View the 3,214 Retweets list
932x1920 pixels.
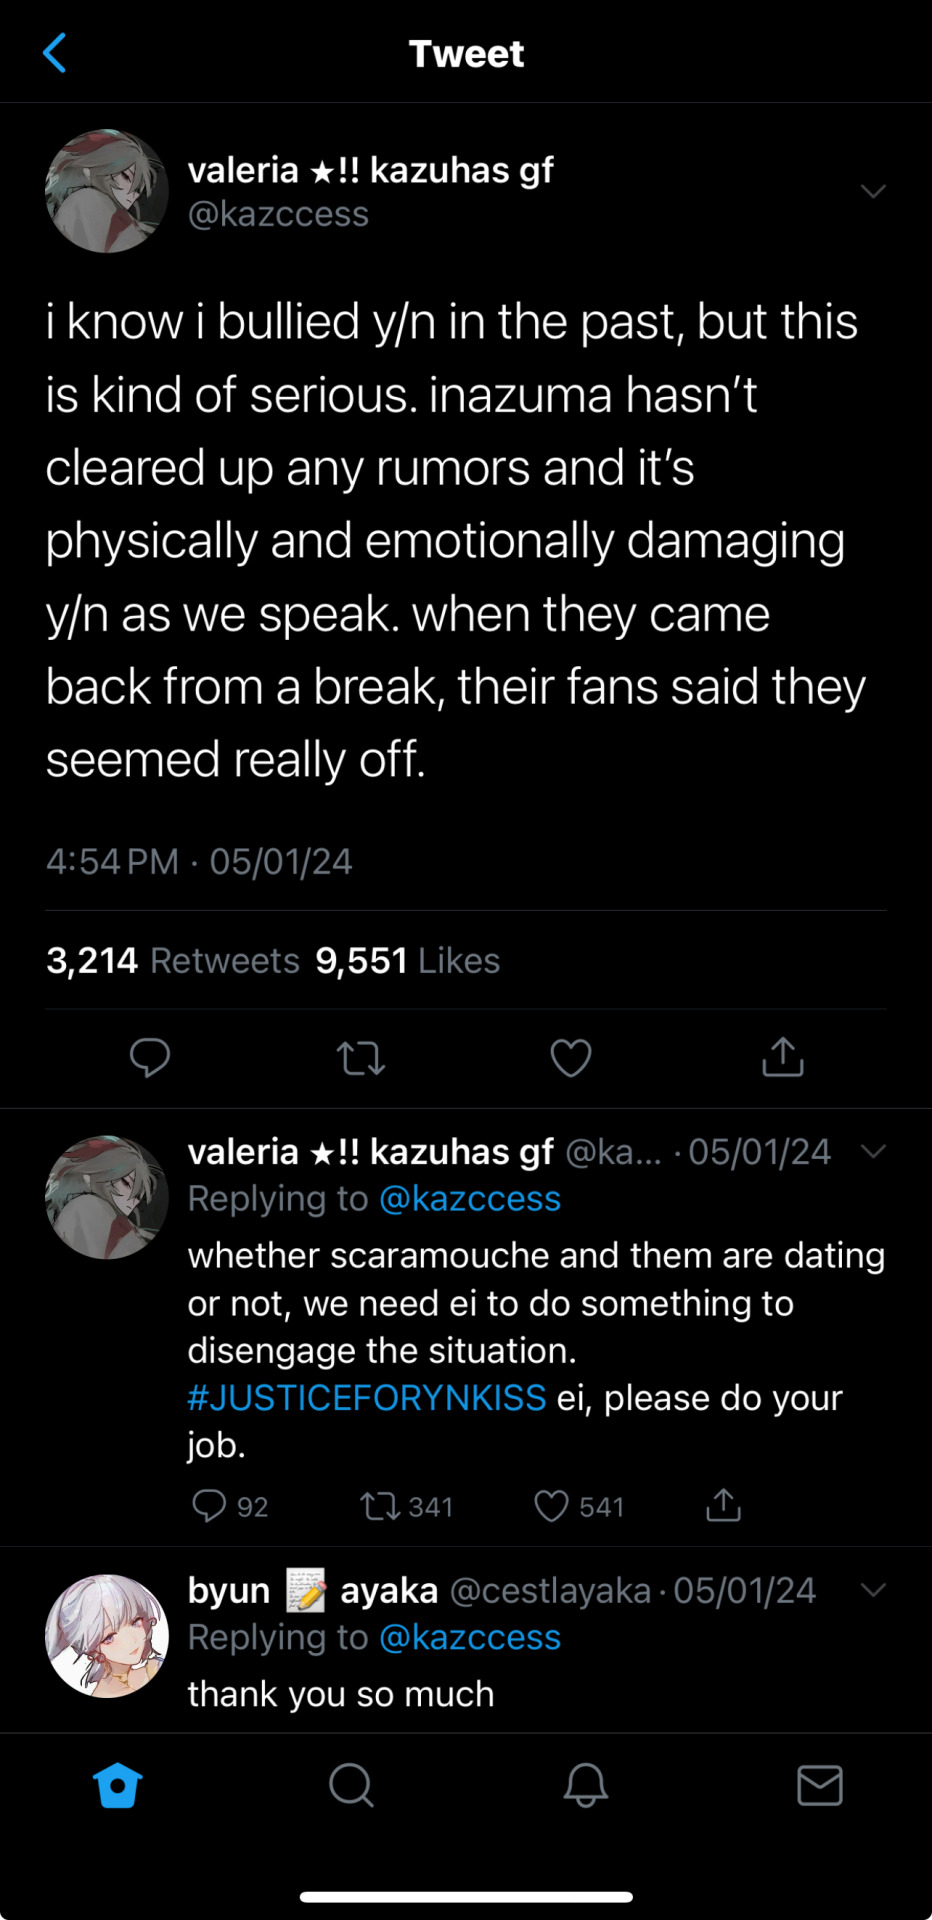[x=173, y=961]
